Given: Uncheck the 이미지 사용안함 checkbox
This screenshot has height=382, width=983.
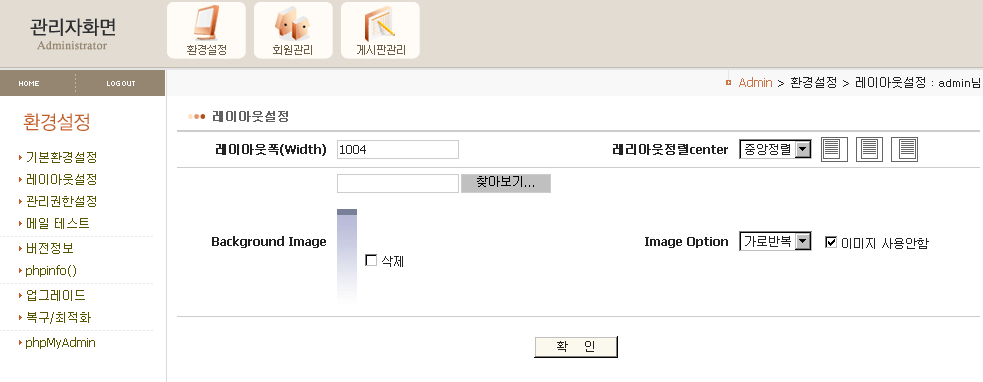Looking at the screenshot, I should point(831,242).
